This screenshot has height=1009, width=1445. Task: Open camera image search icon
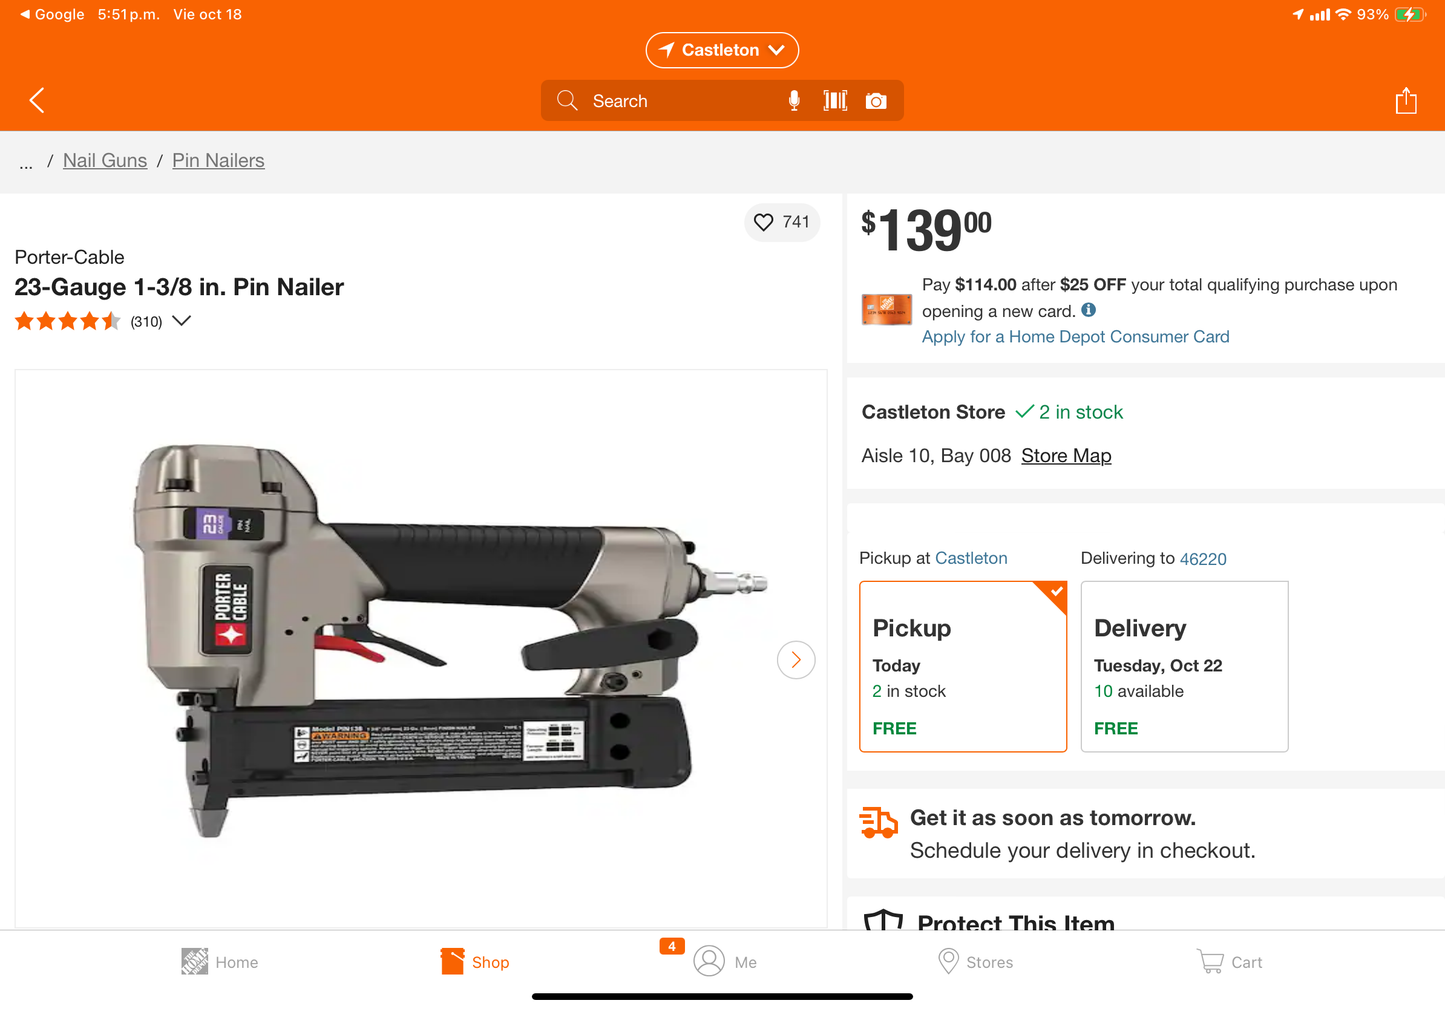(x=876, y=101)
